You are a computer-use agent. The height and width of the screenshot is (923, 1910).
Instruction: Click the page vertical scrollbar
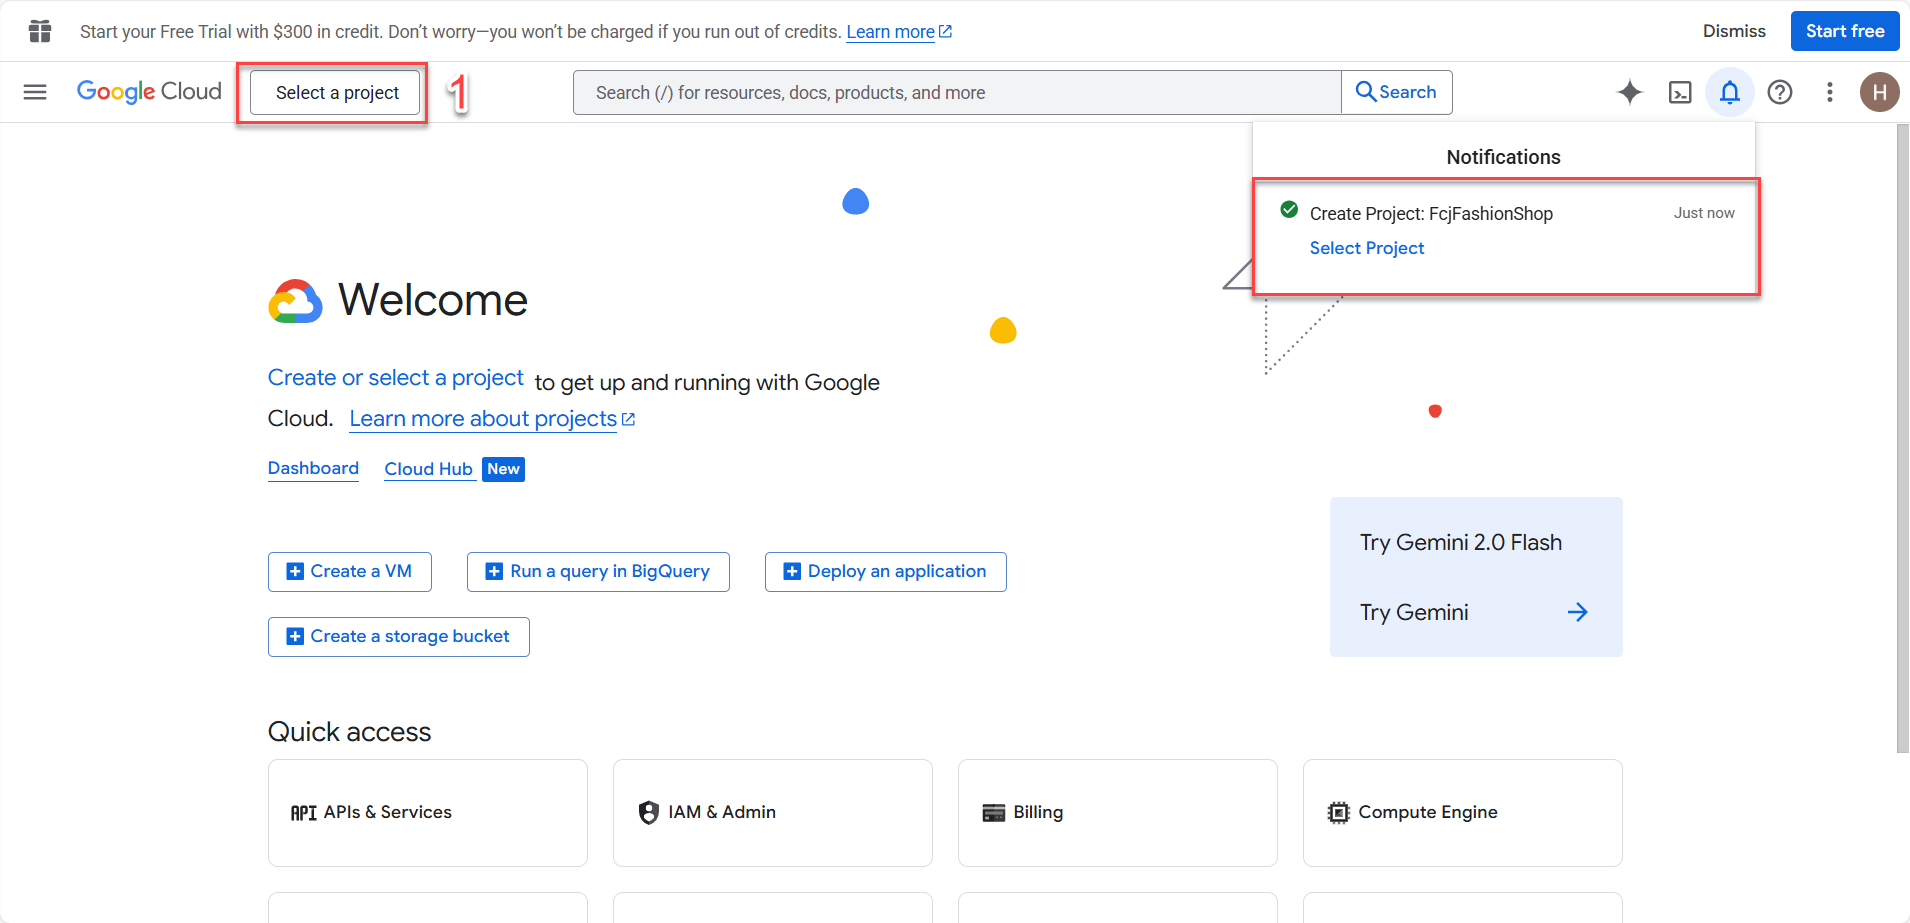point(1902,438)
